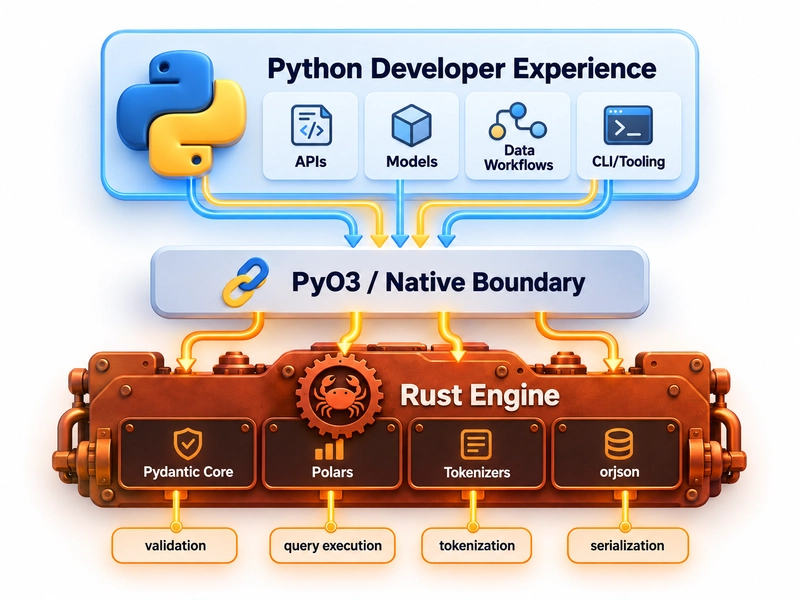Click the Polars bar chart icon

[x=330, y=447]
